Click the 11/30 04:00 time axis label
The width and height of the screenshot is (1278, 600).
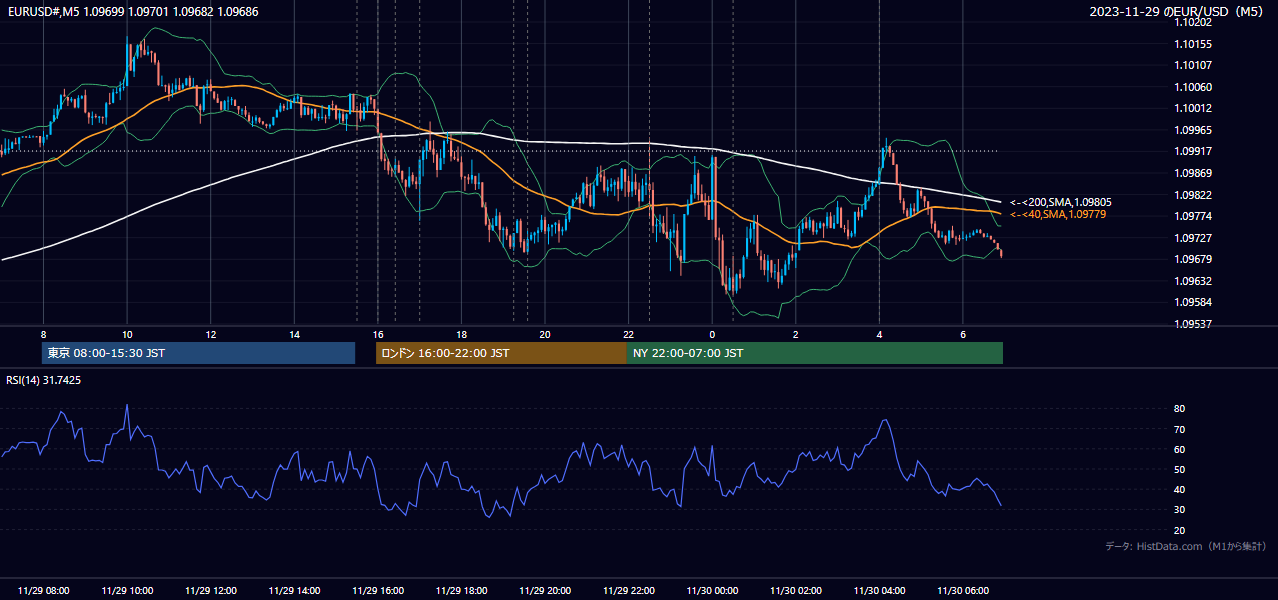[879, 591]
